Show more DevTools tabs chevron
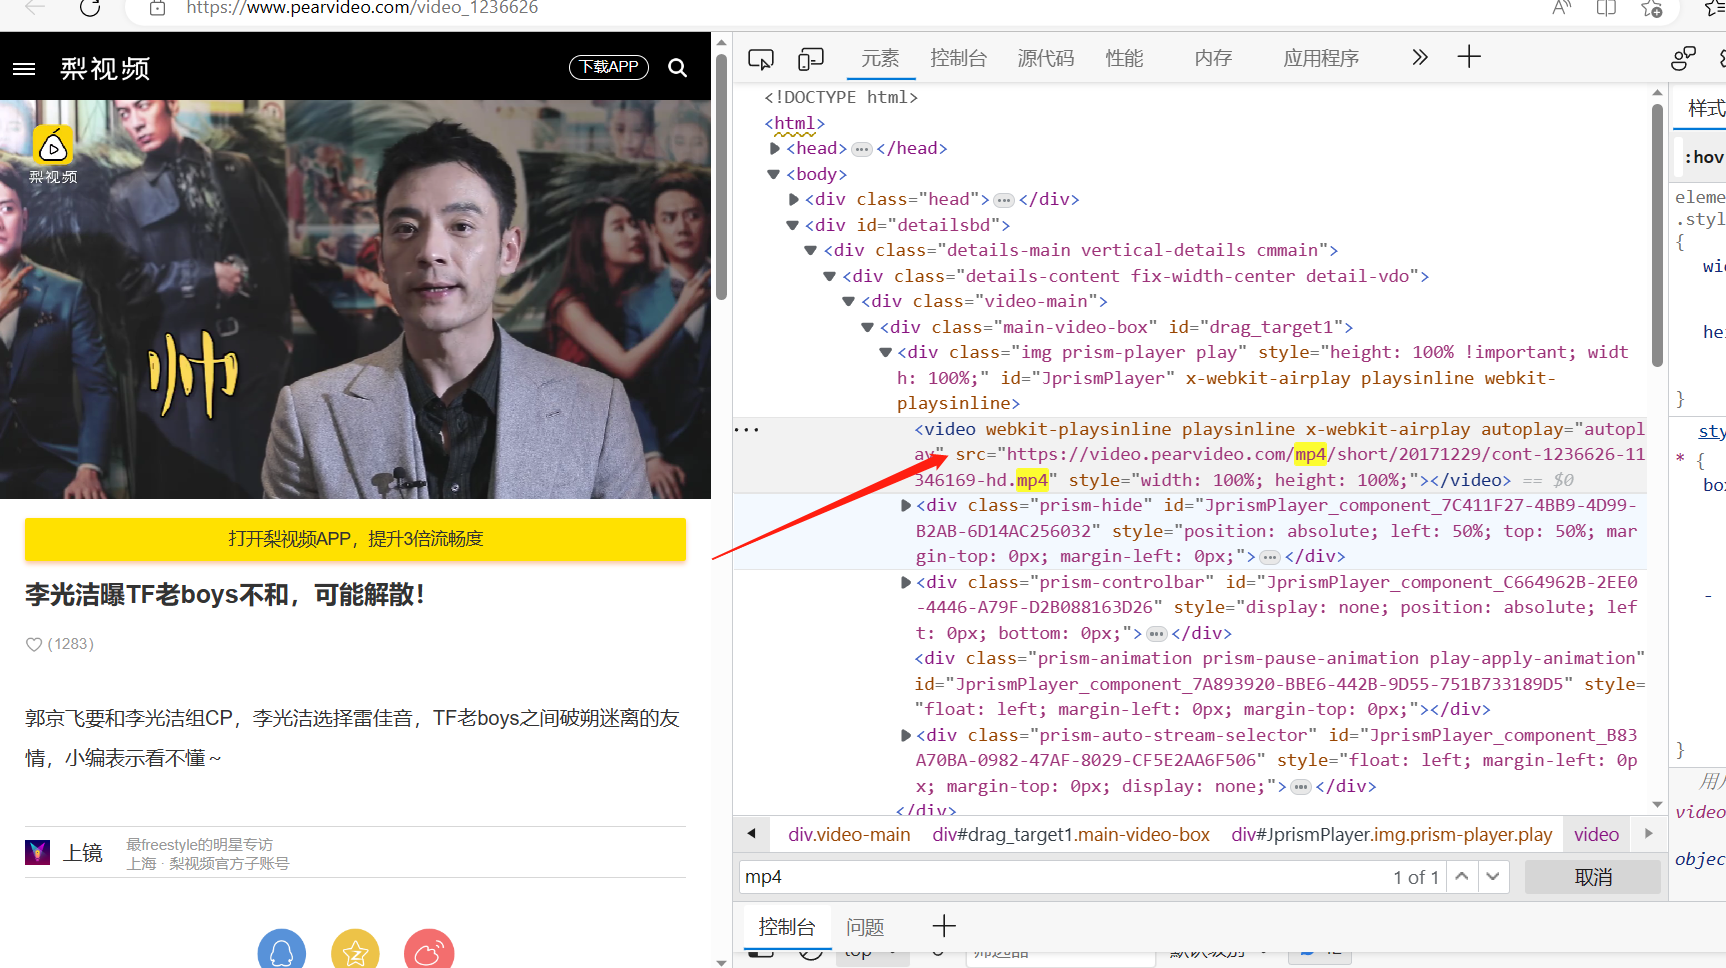1726x968 pixels. click(x=1420, y=57)
